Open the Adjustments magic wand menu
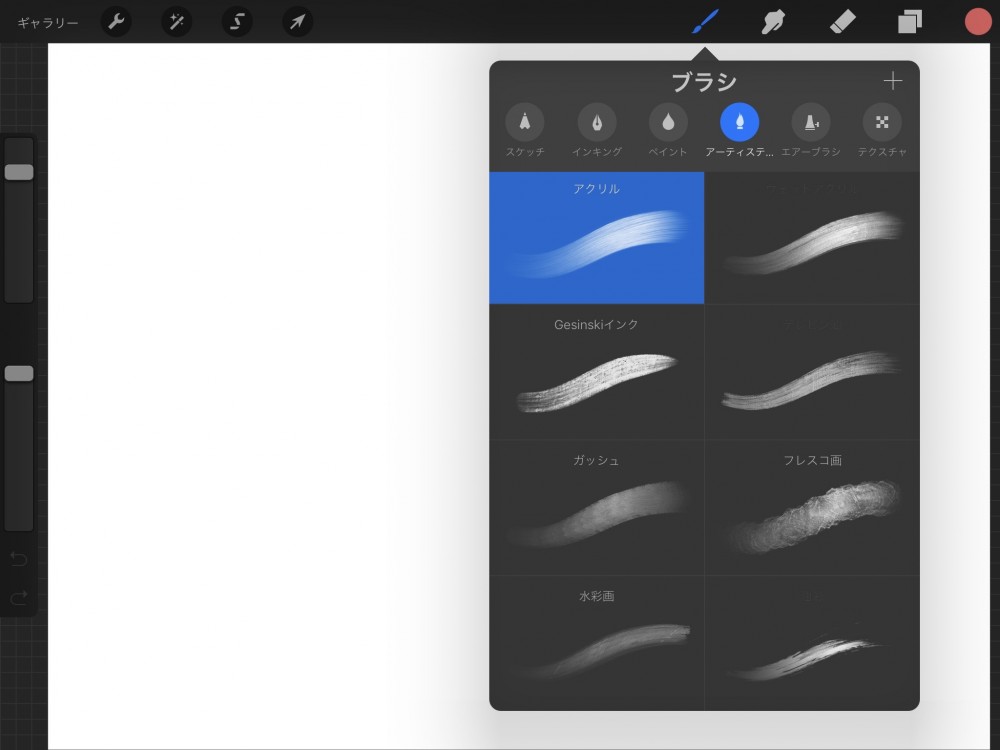Screen dimensions: 1000x750 (176, 21)
